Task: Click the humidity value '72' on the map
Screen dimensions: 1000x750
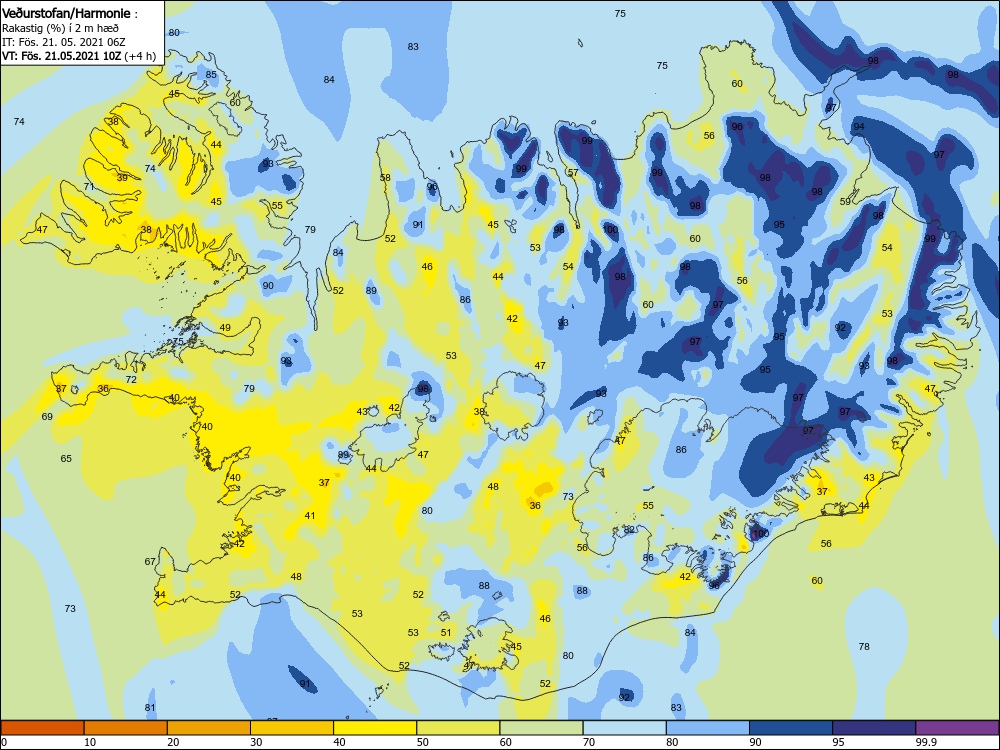Action: click(131, 379)
